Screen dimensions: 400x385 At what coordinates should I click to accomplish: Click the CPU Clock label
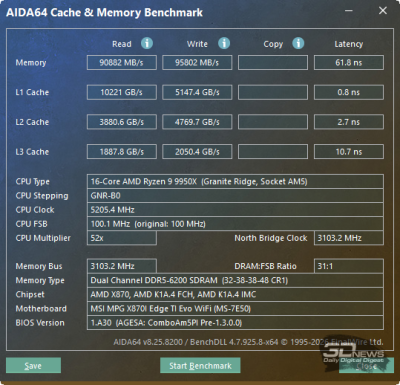pos(35,210)
